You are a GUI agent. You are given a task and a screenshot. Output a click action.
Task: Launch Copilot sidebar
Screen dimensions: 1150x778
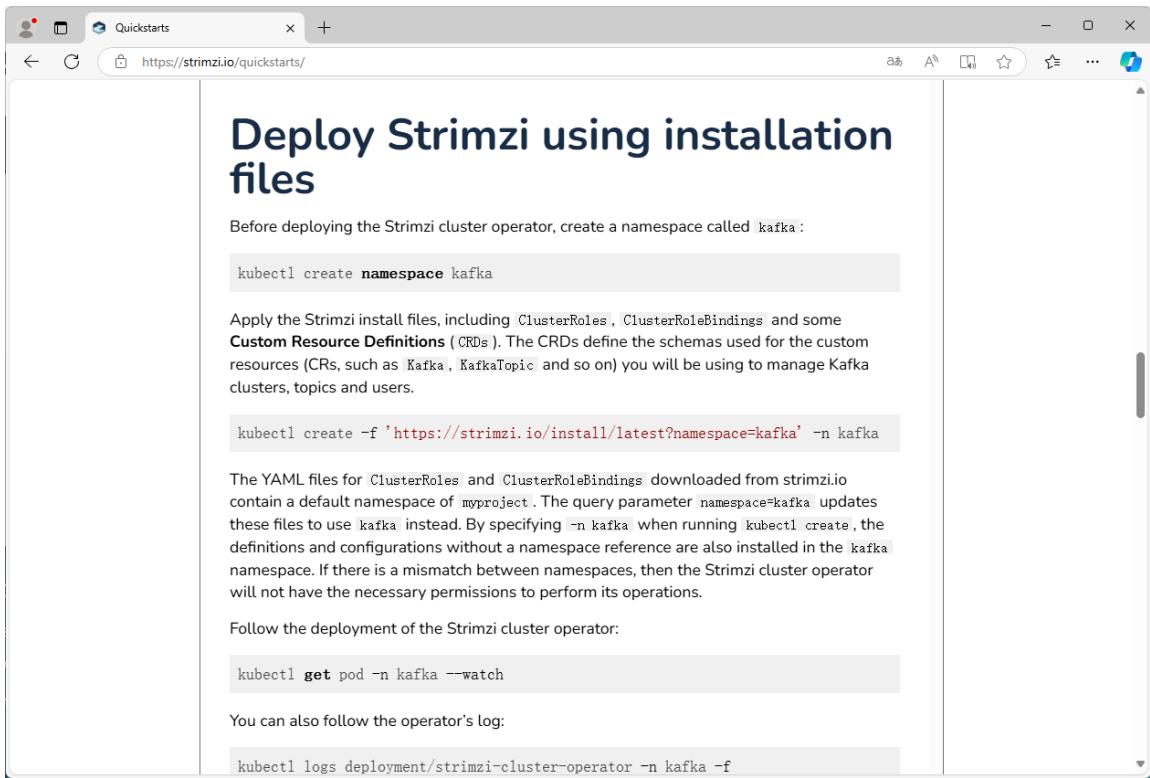(x=1130, y=62)
